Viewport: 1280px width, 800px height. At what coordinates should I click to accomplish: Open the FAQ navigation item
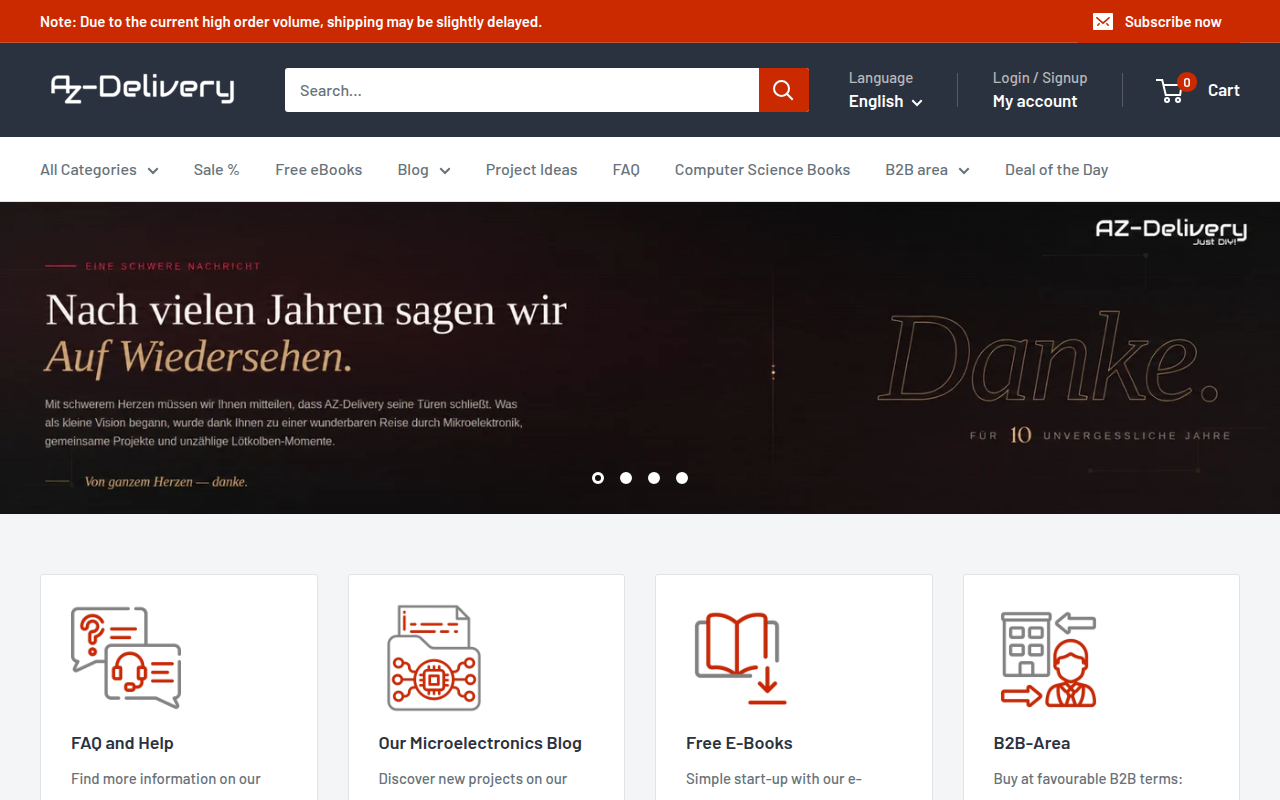(626, 170)
